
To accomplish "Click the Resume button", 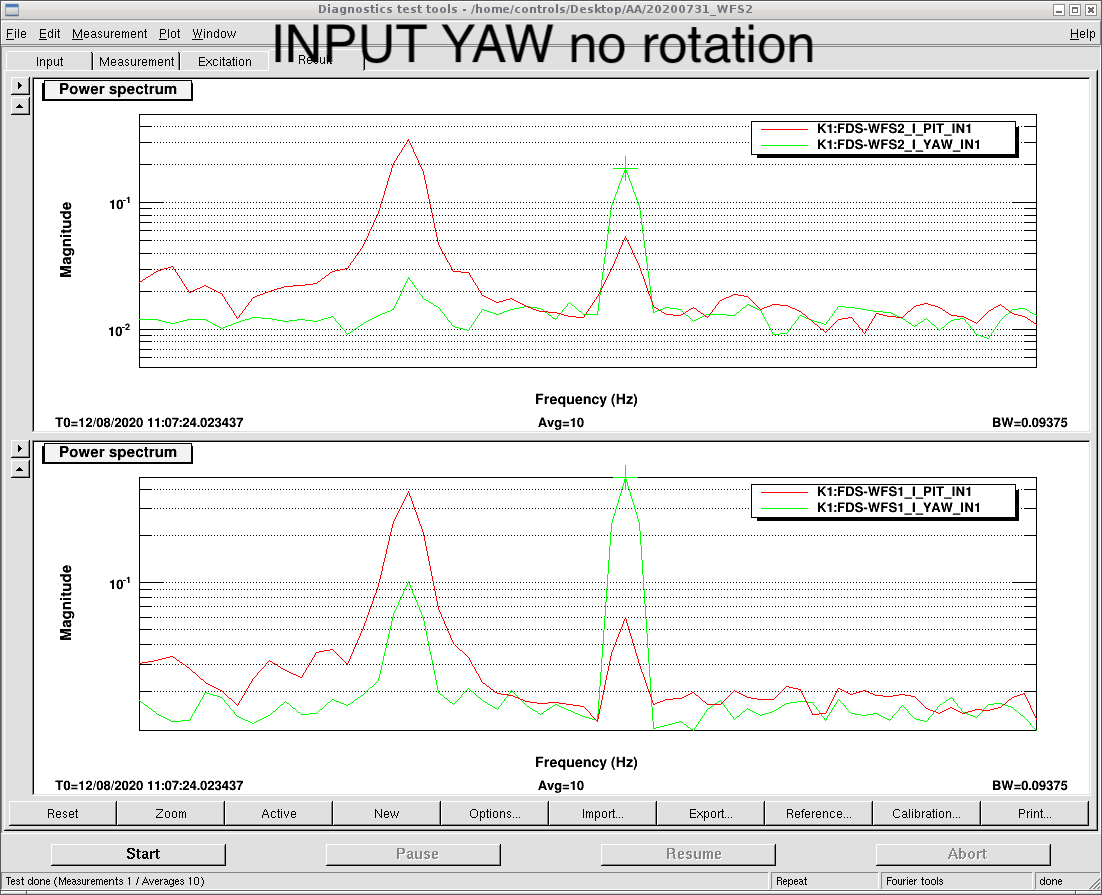I will click(x=688, y=854).
